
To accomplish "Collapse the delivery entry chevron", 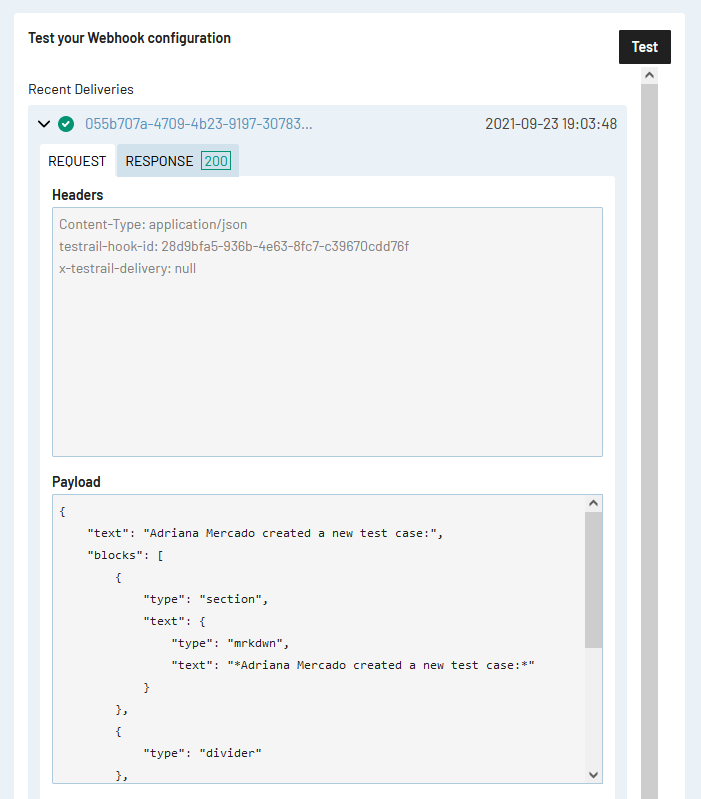I will coord(43,124).
